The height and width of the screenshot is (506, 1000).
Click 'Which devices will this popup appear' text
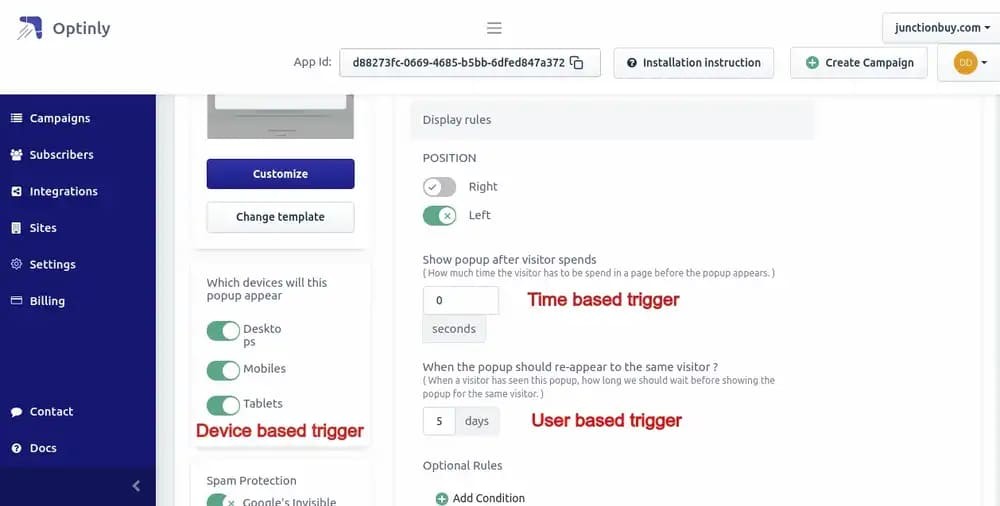(x=267, y=289)
